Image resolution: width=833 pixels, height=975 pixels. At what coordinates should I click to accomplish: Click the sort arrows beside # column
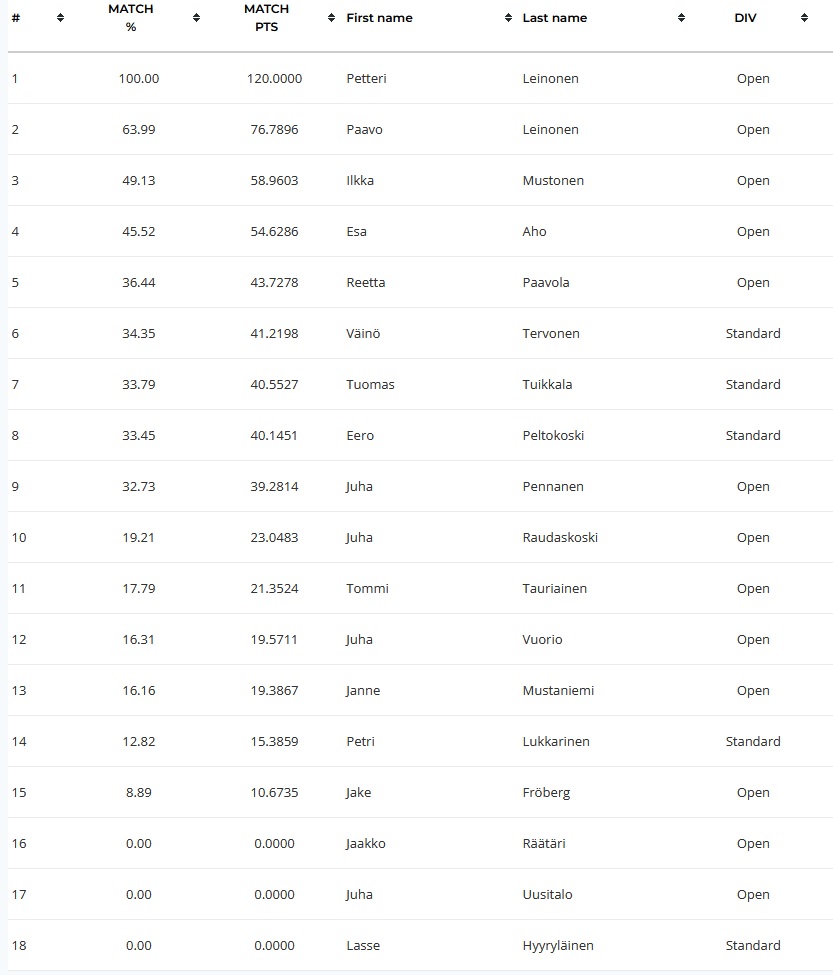(x=60, y=18)
